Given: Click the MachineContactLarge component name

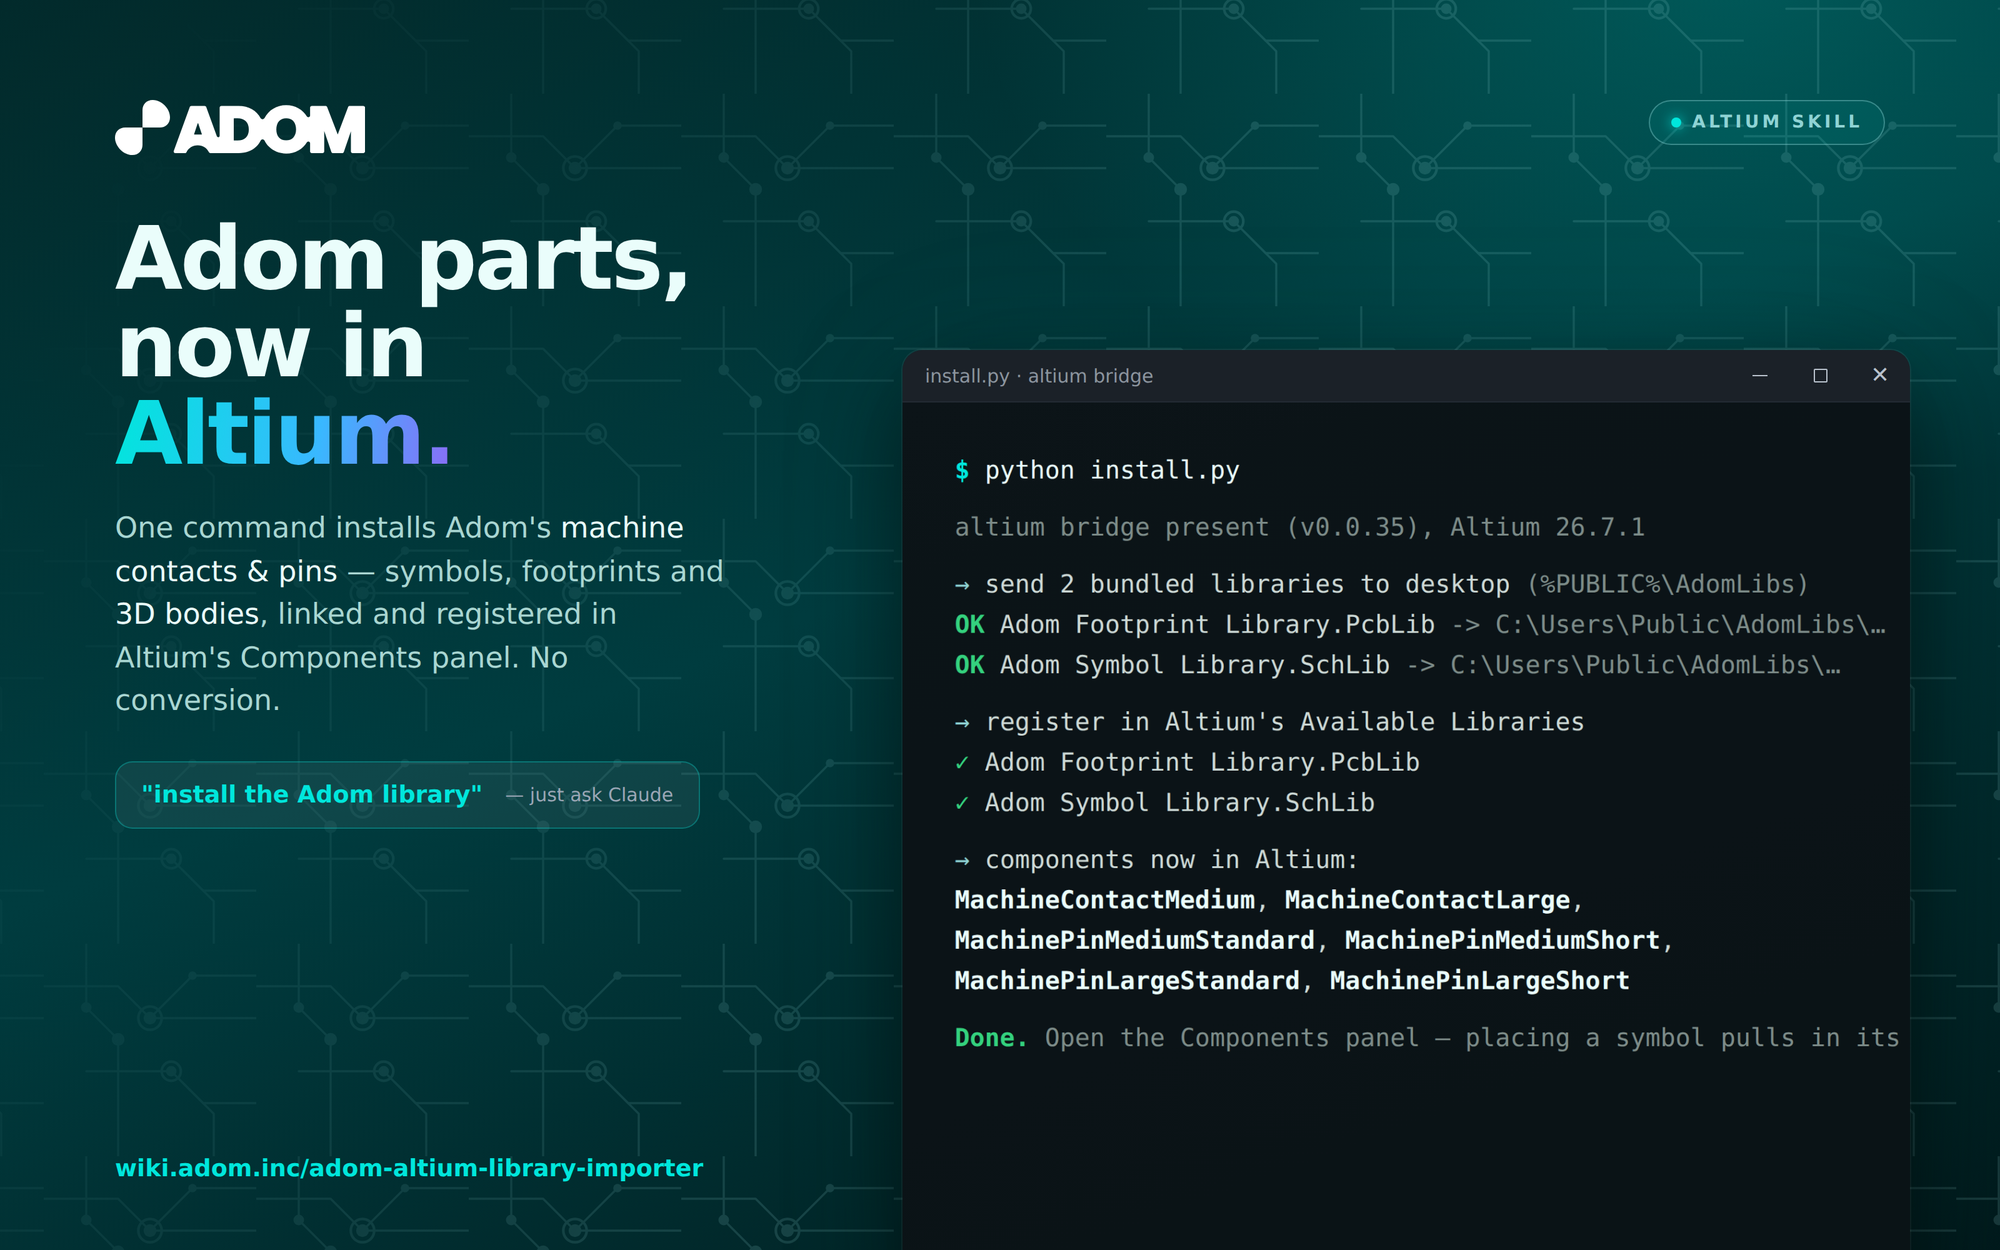Looking at the screenshot, I should tap(1427, 900).
